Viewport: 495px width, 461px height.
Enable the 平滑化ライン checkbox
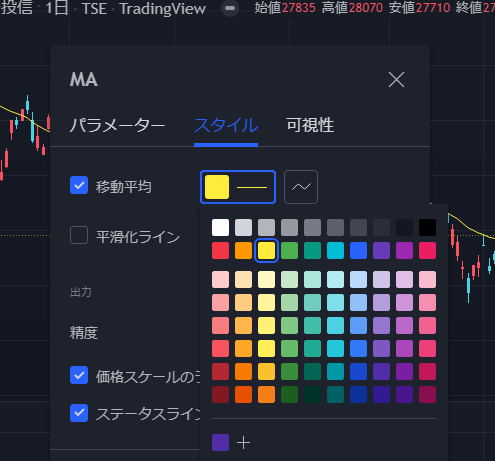point(79,235)
